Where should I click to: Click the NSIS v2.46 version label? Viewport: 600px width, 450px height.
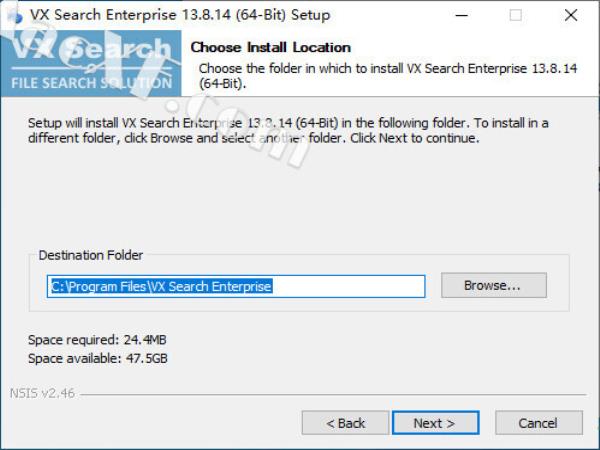(x=42, y=393)
